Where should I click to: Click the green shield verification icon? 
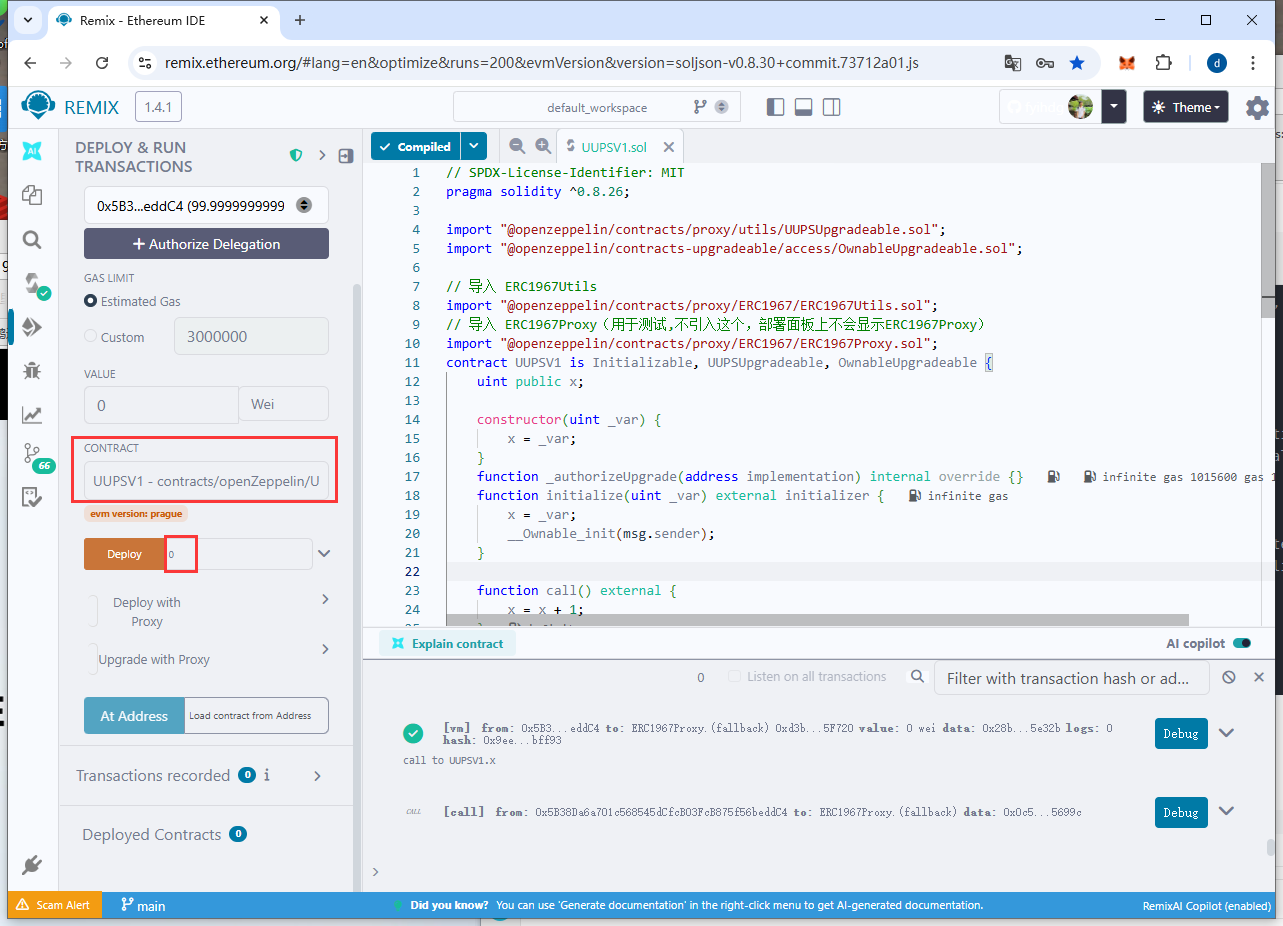(x=296, y=156)
